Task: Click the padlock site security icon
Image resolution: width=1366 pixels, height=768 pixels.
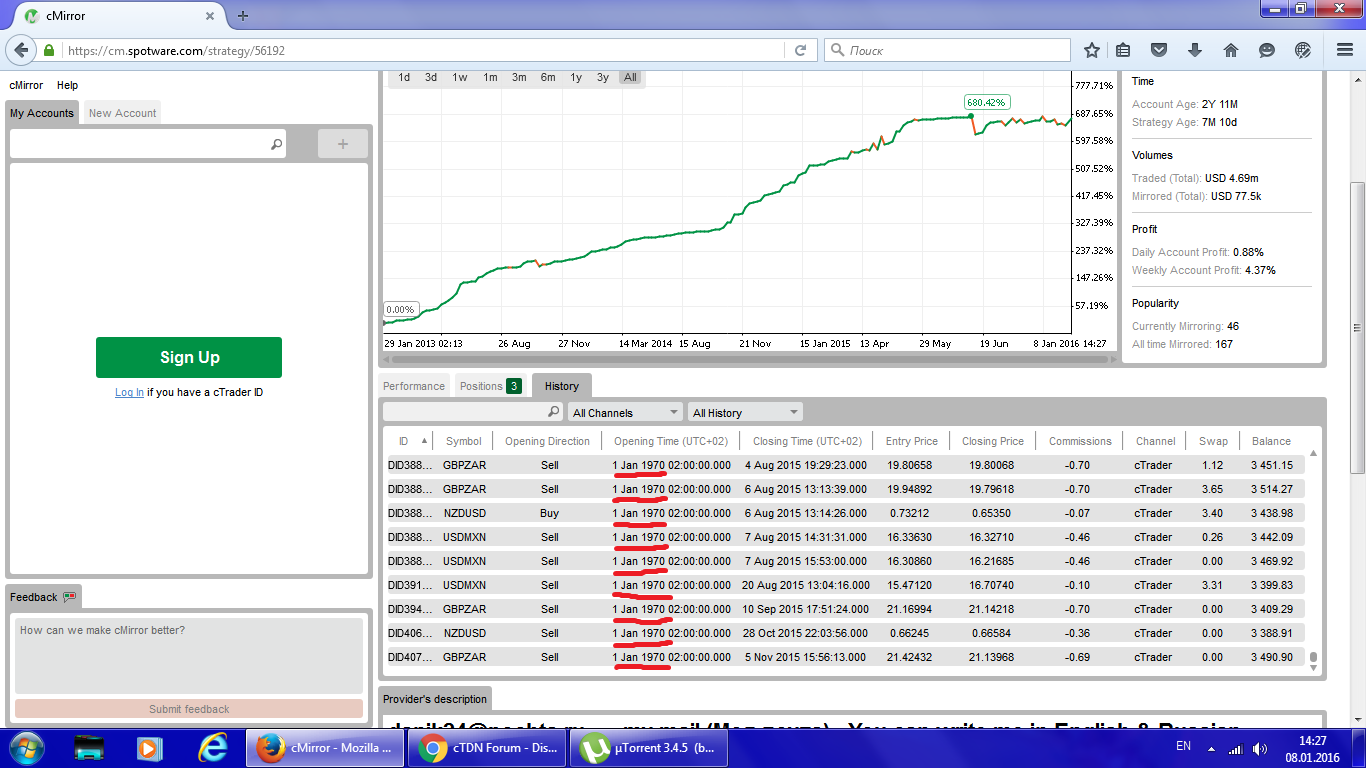Action: click(49, 50)
